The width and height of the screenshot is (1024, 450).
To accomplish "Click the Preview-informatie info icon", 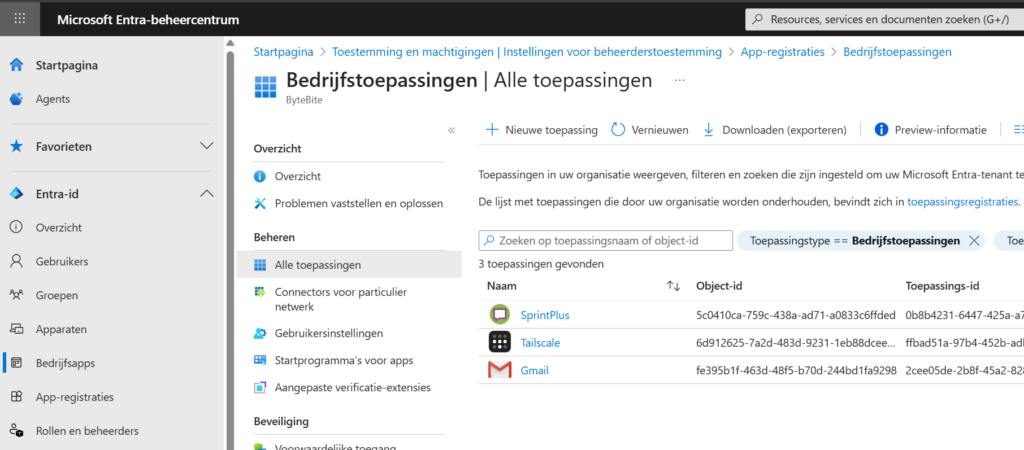I will (x=881, y=130).
